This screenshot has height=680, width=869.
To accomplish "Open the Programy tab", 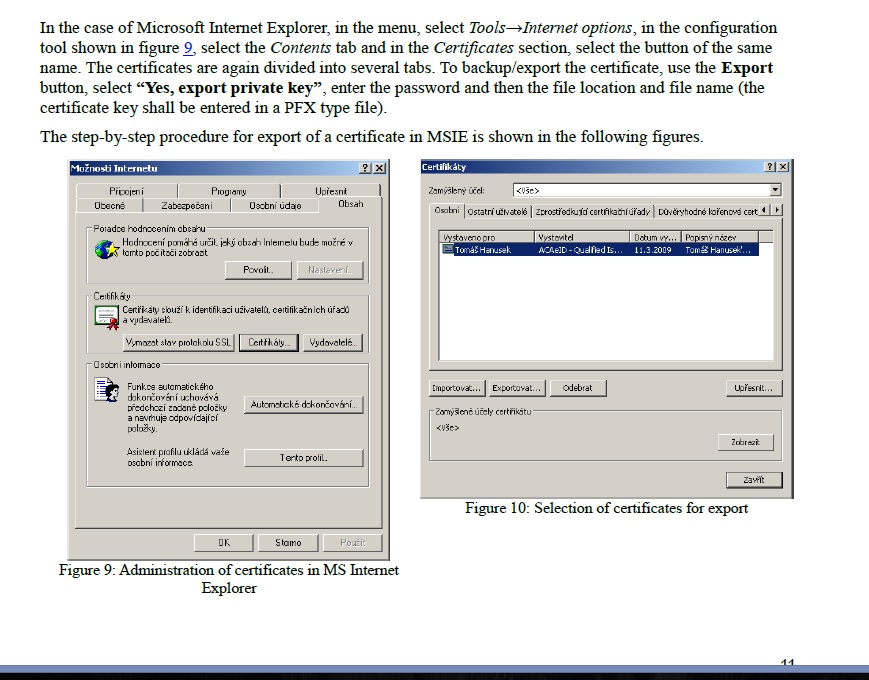I will [228, 190].
